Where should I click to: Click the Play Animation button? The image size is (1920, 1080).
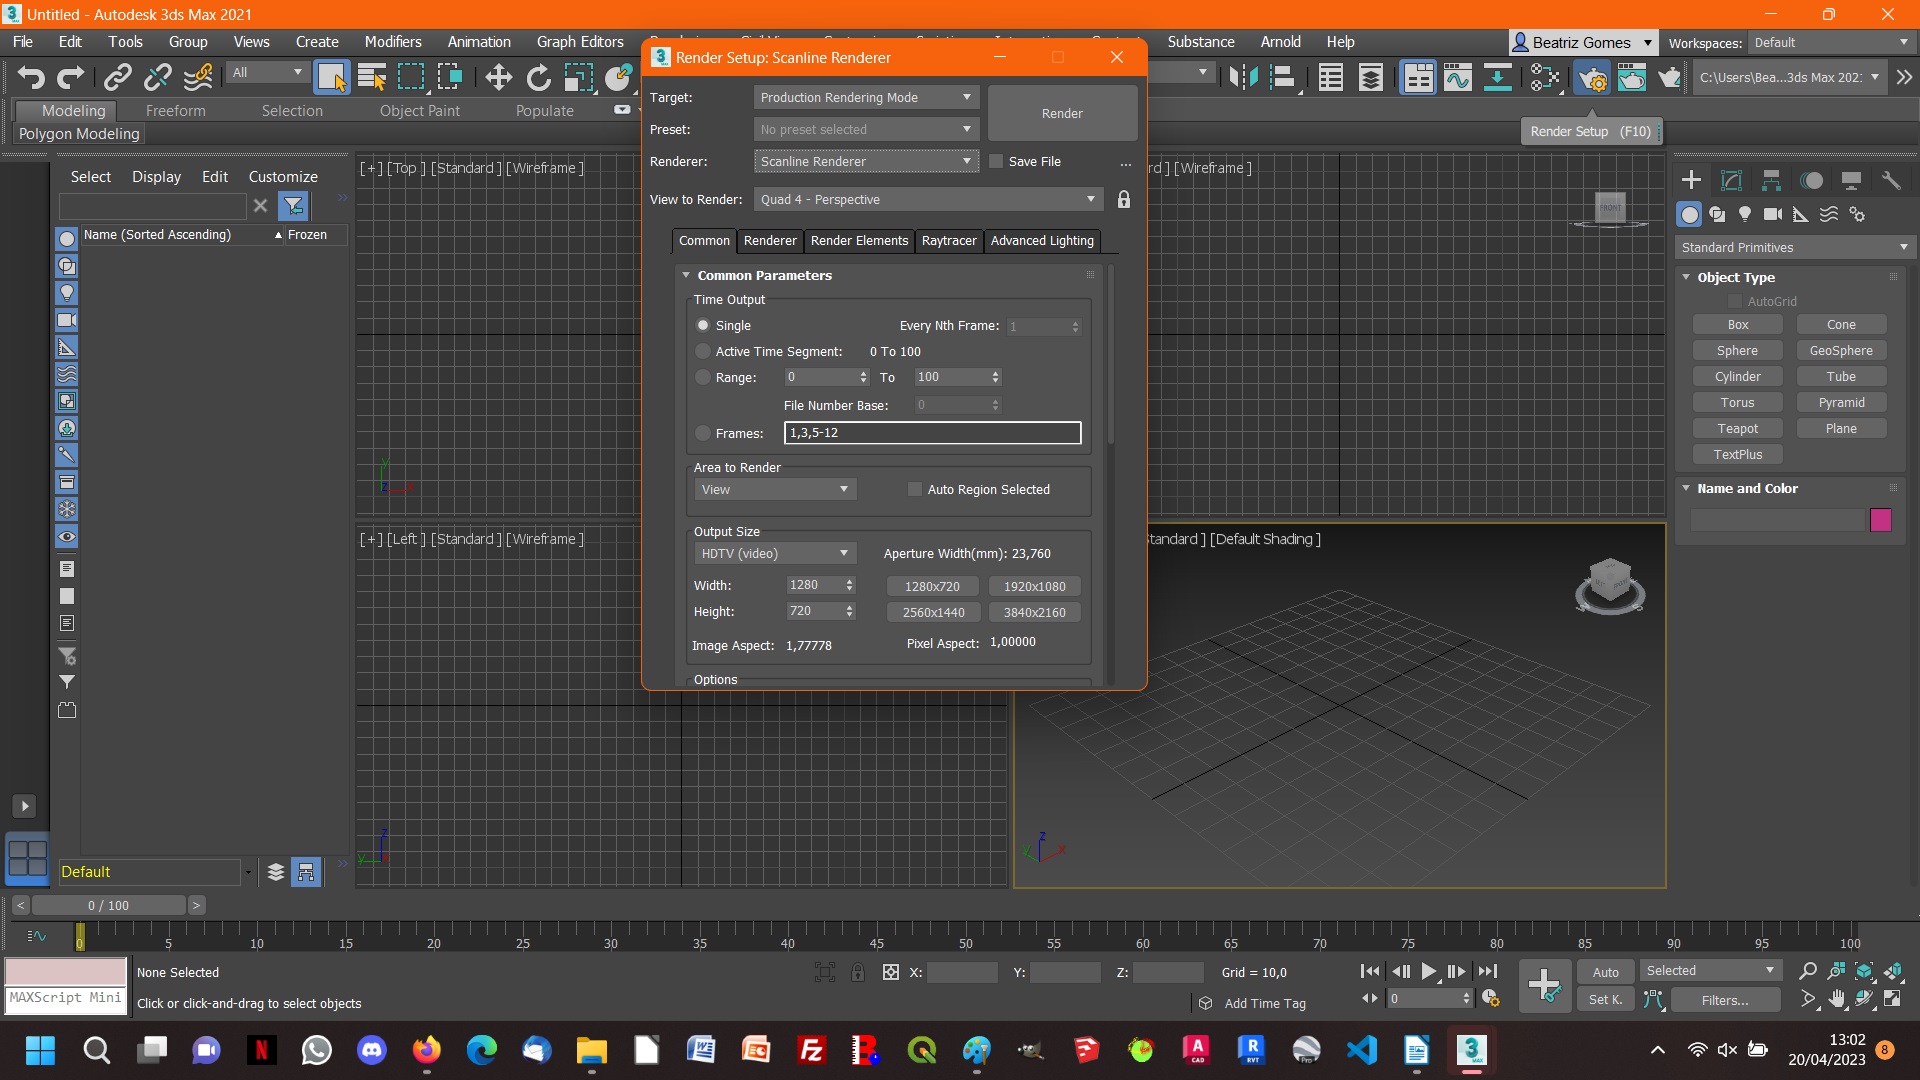point(1429,971)
